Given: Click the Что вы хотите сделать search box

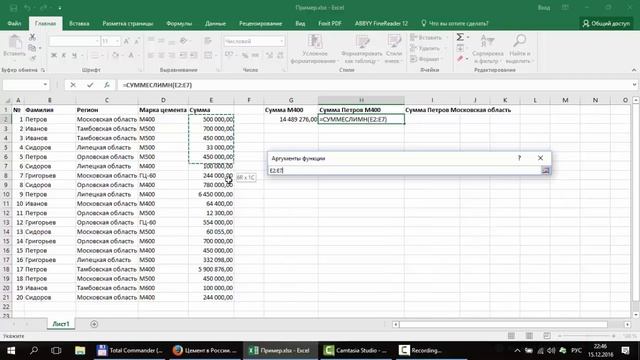Looking at the screenshot, I should pos(454,24).
